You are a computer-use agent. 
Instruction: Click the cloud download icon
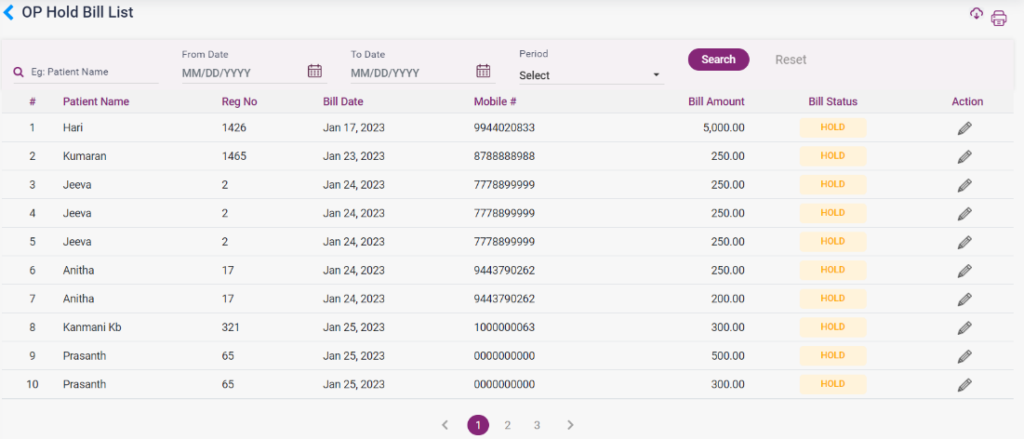[977, 14]
